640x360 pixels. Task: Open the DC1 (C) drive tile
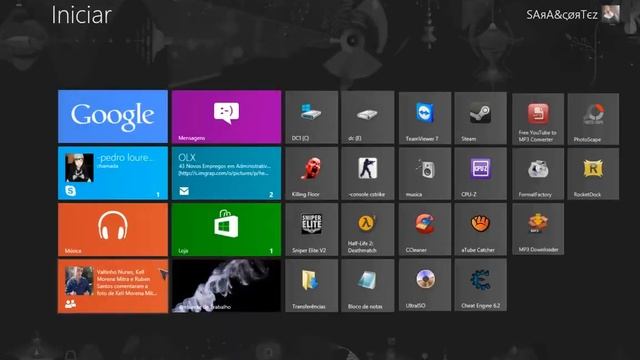pyautogui.click(x=312, y=118)
